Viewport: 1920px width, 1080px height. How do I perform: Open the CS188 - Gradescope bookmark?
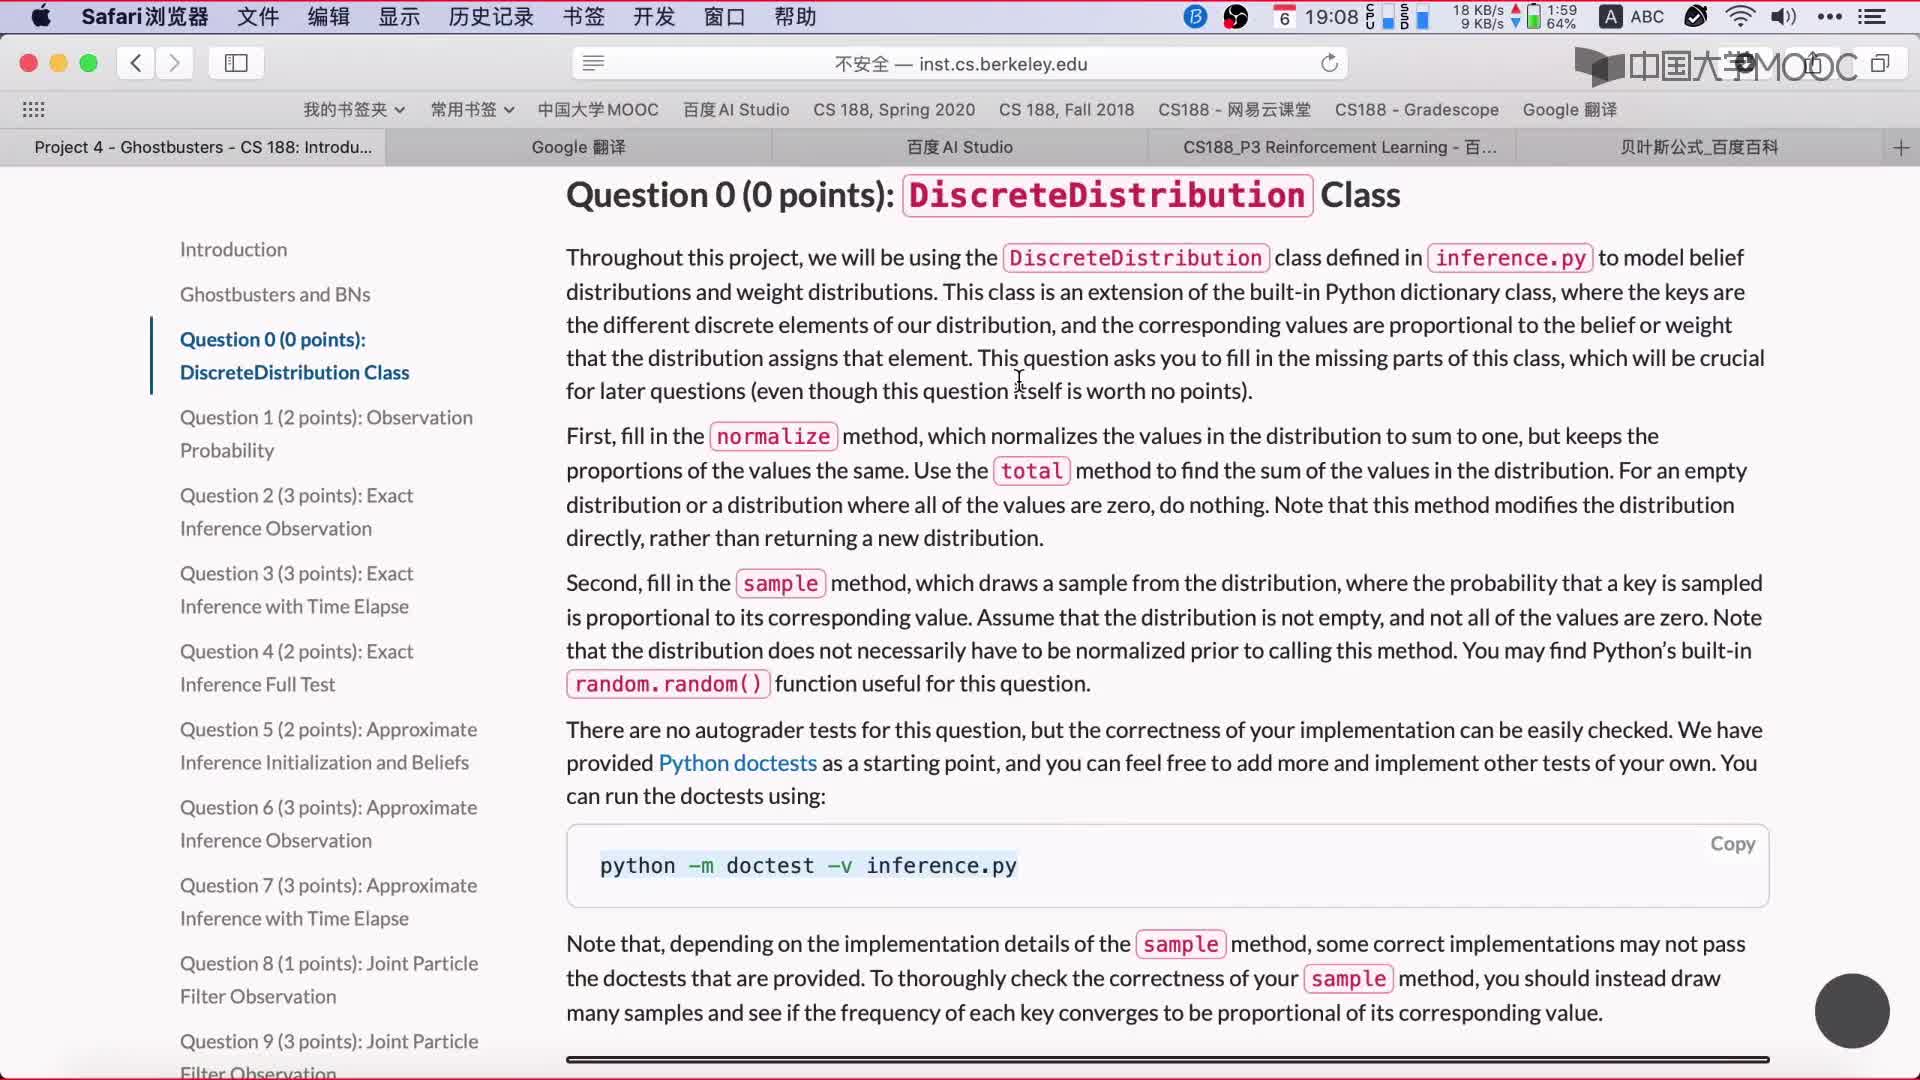pos(1416,110)
